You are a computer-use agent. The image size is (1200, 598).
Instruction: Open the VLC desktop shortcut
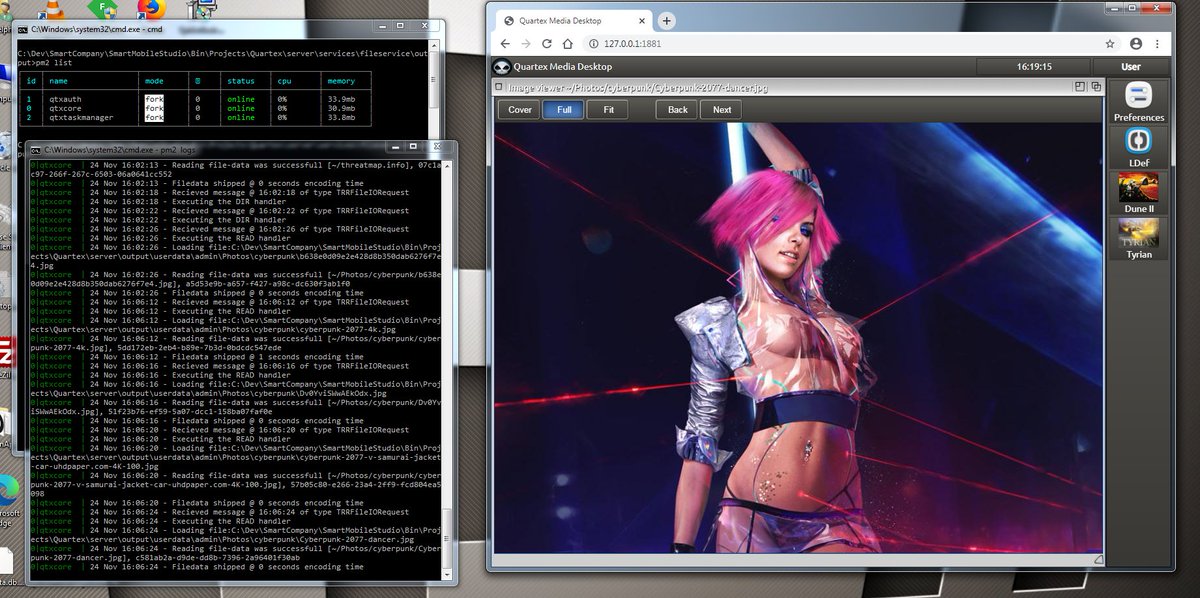[54, 10]
